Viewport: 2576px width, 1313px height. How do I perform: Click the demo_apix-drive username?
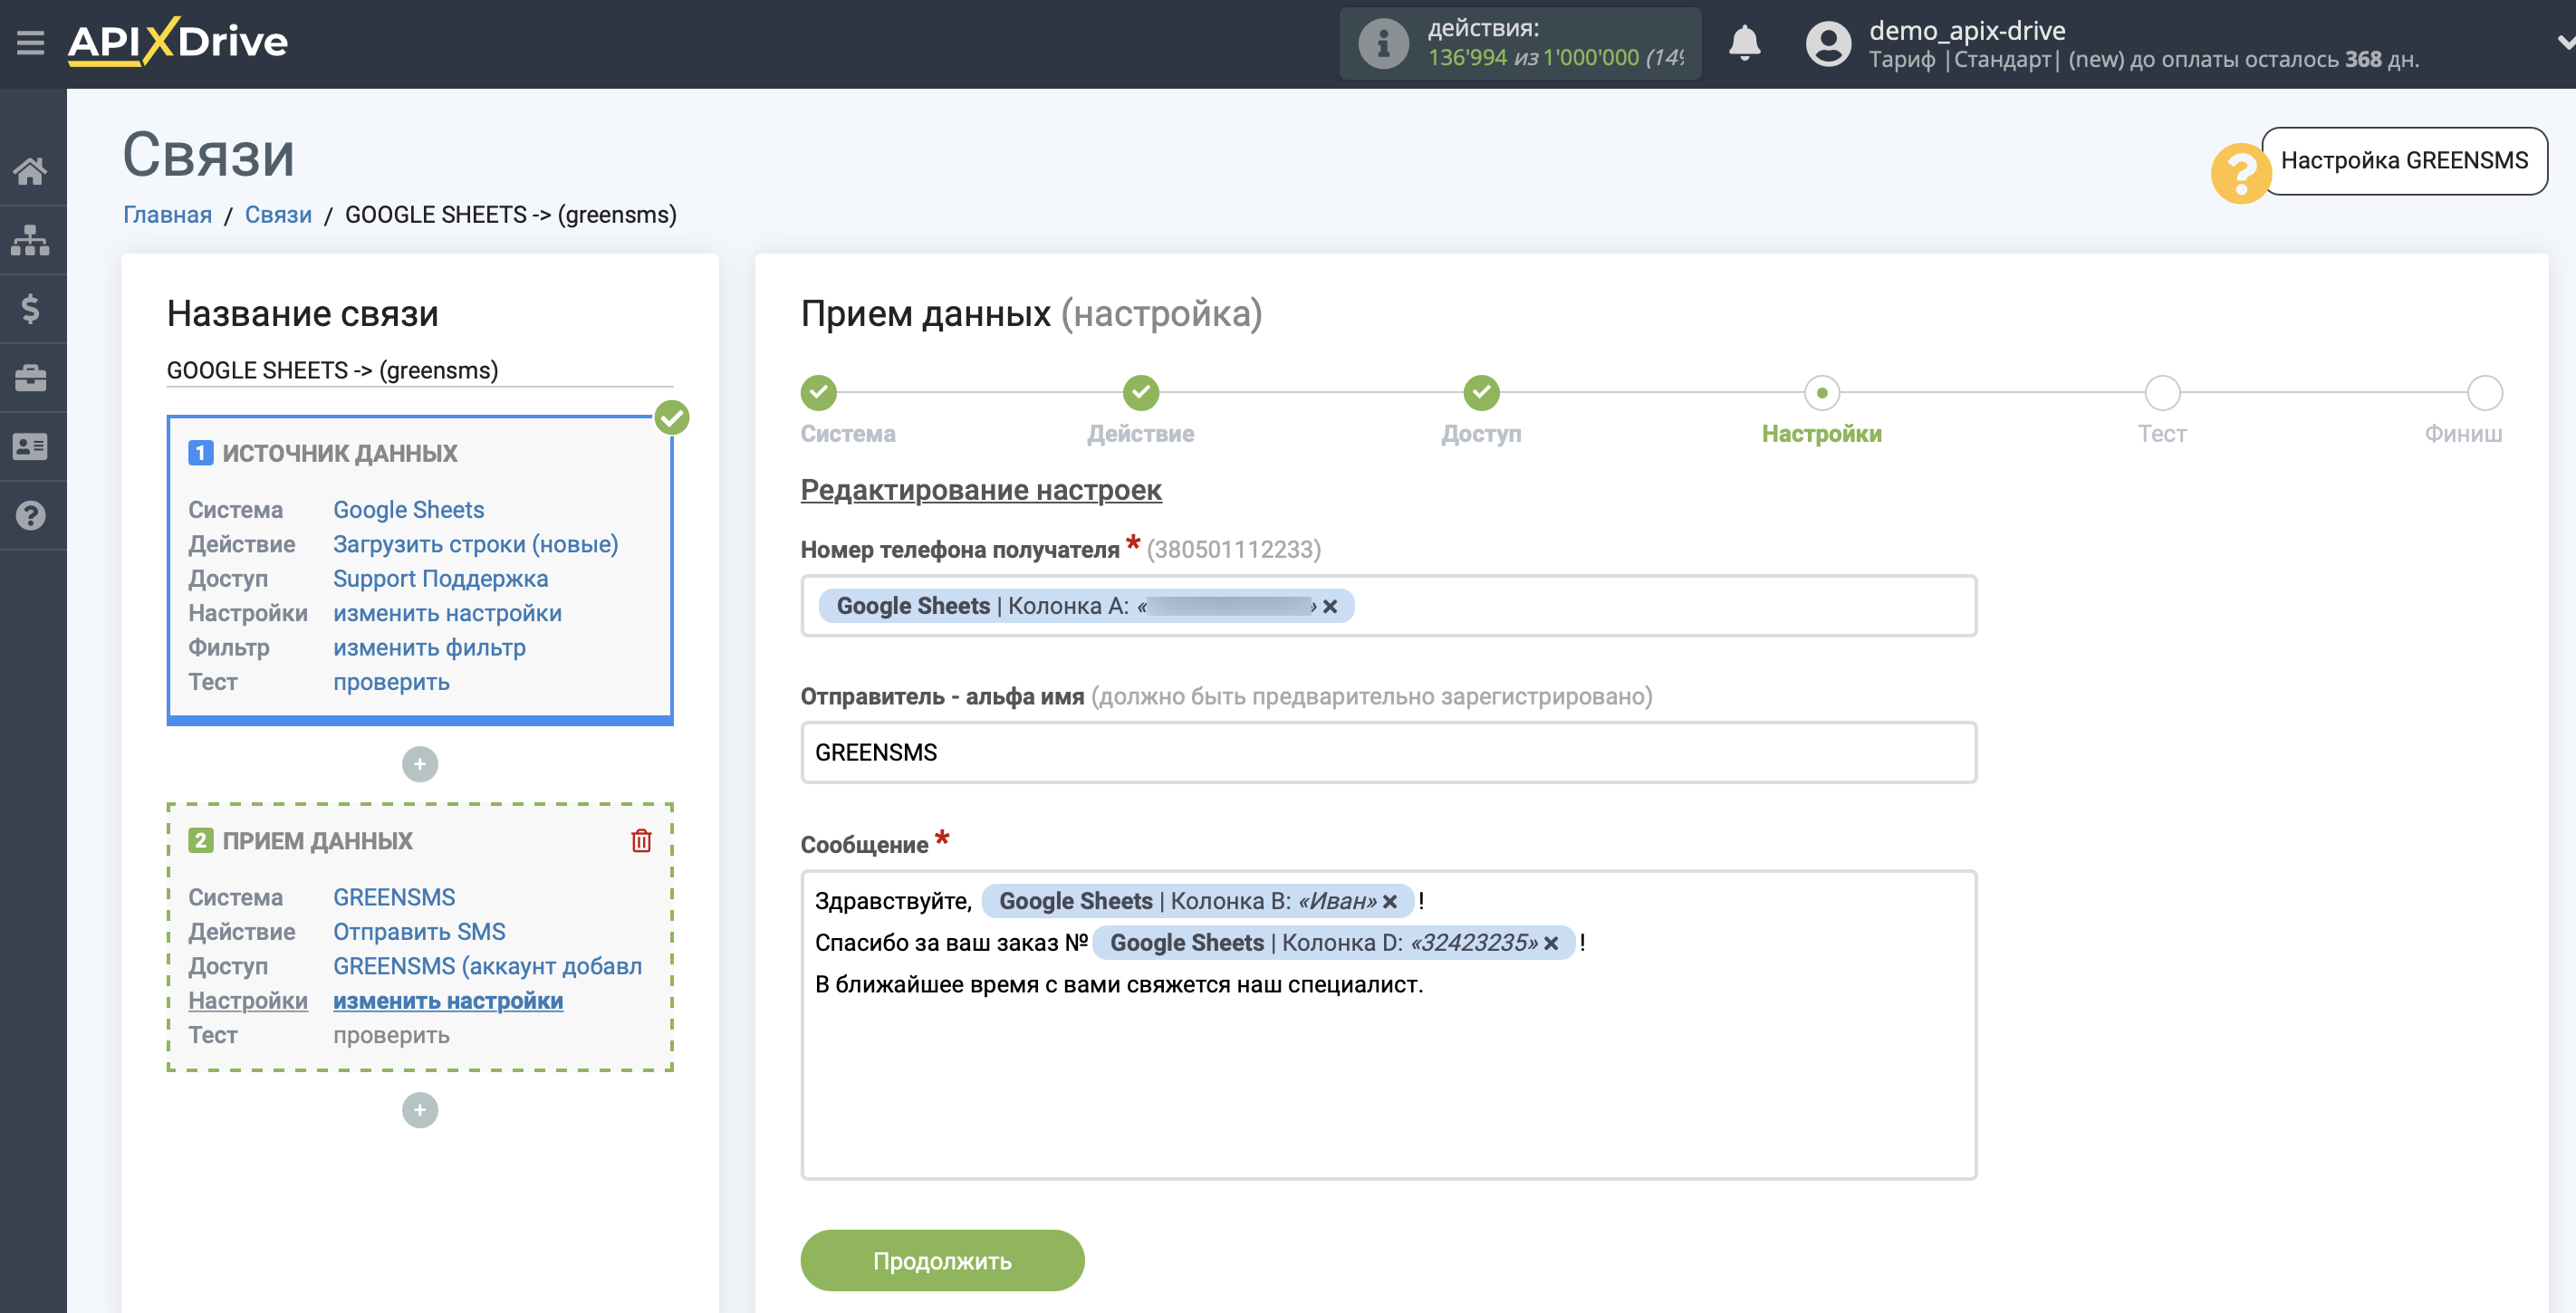point(1966,30)
